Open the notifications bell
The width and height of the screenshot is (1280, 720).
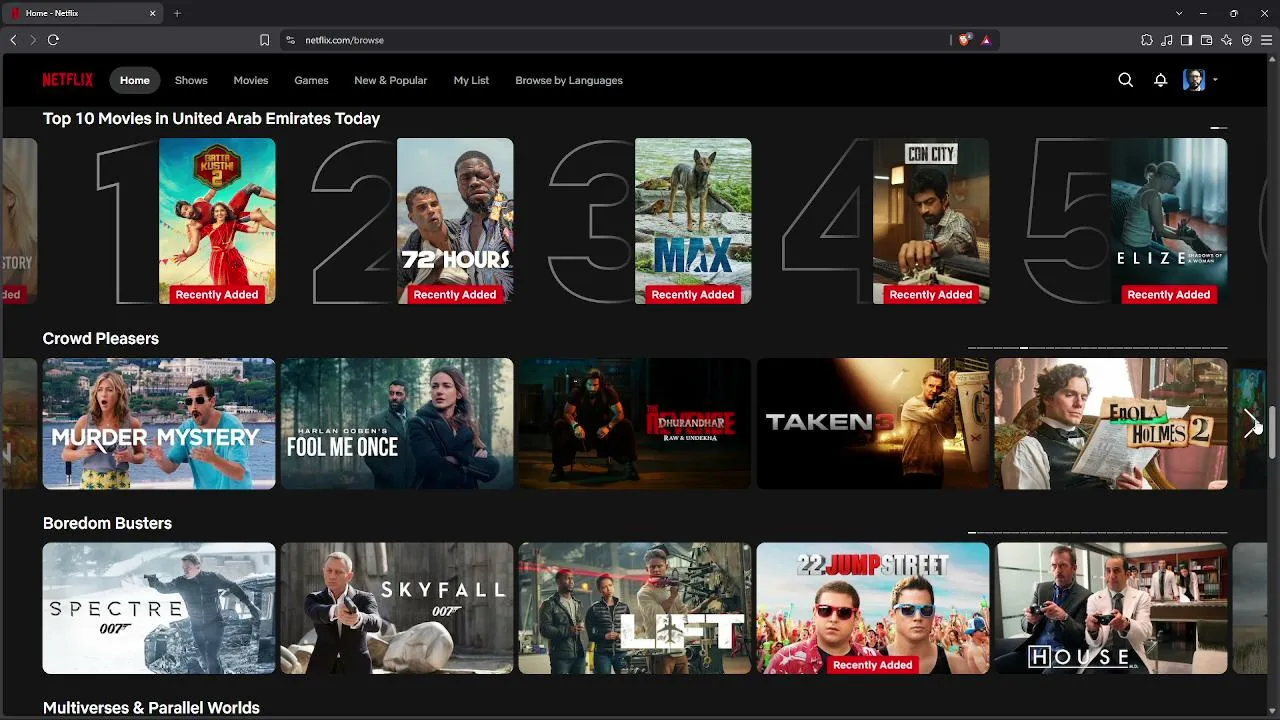(1160, 80)
